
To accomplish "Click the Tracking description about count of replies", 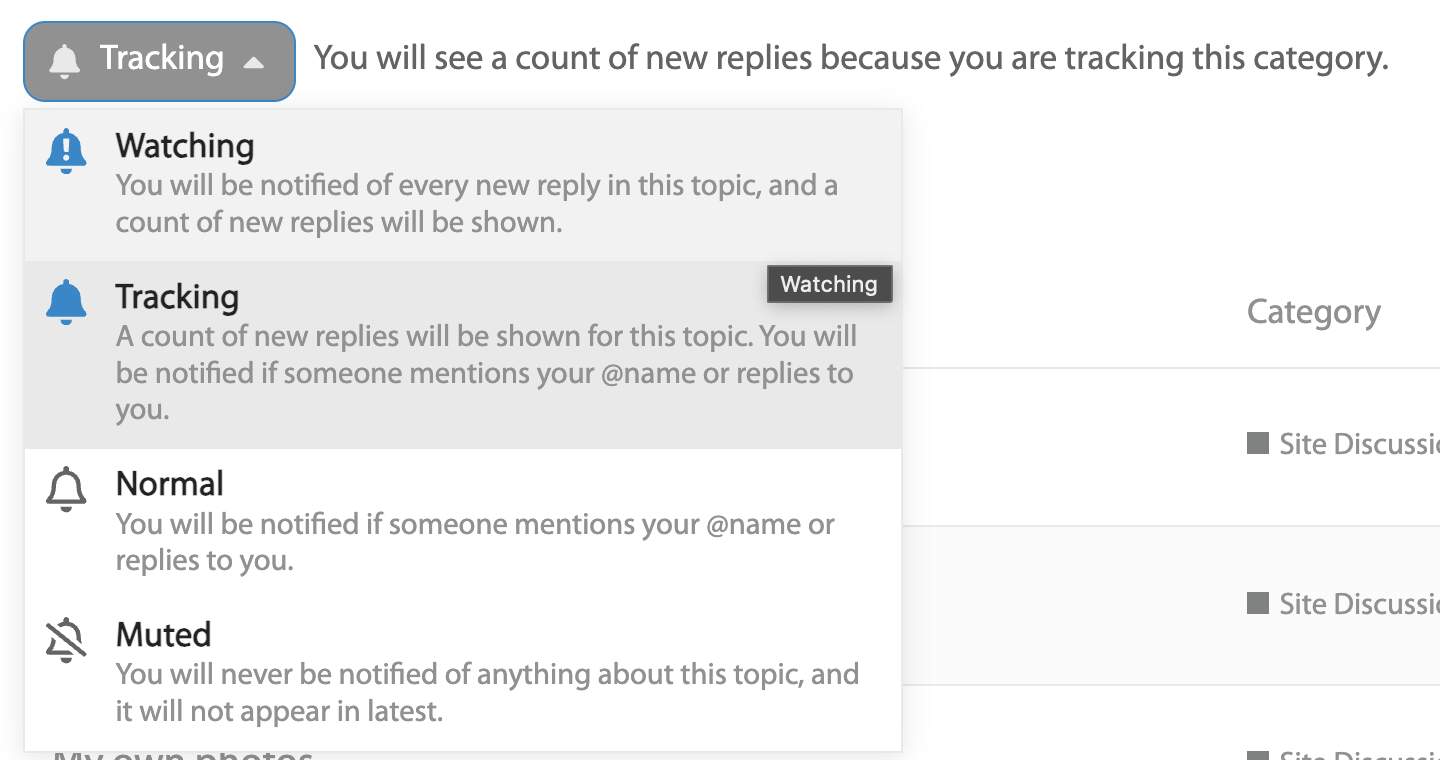I will click(486, 372).
